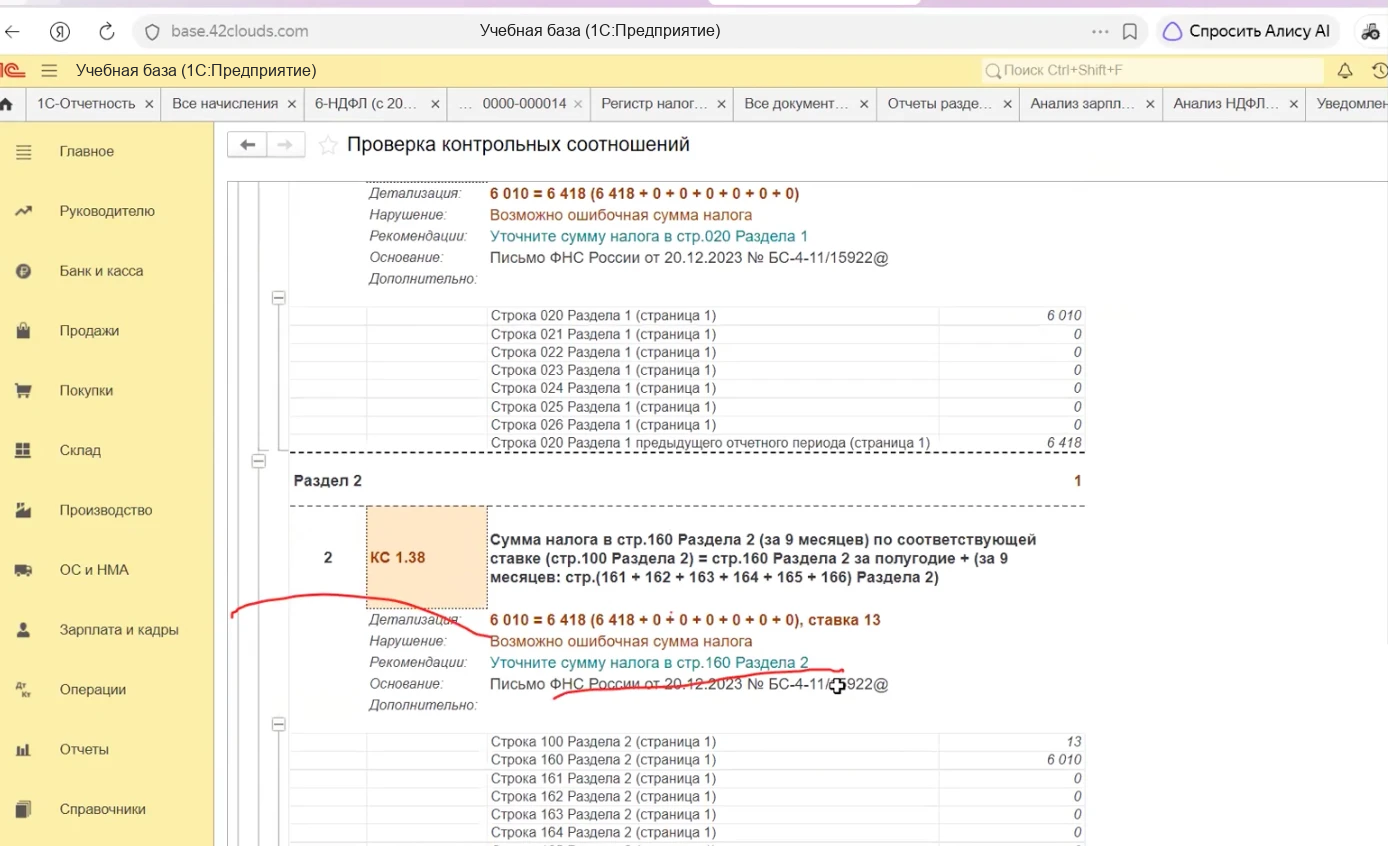
Task: Close the Анализ НДФЛ... tab
Action: [1293, 103]
